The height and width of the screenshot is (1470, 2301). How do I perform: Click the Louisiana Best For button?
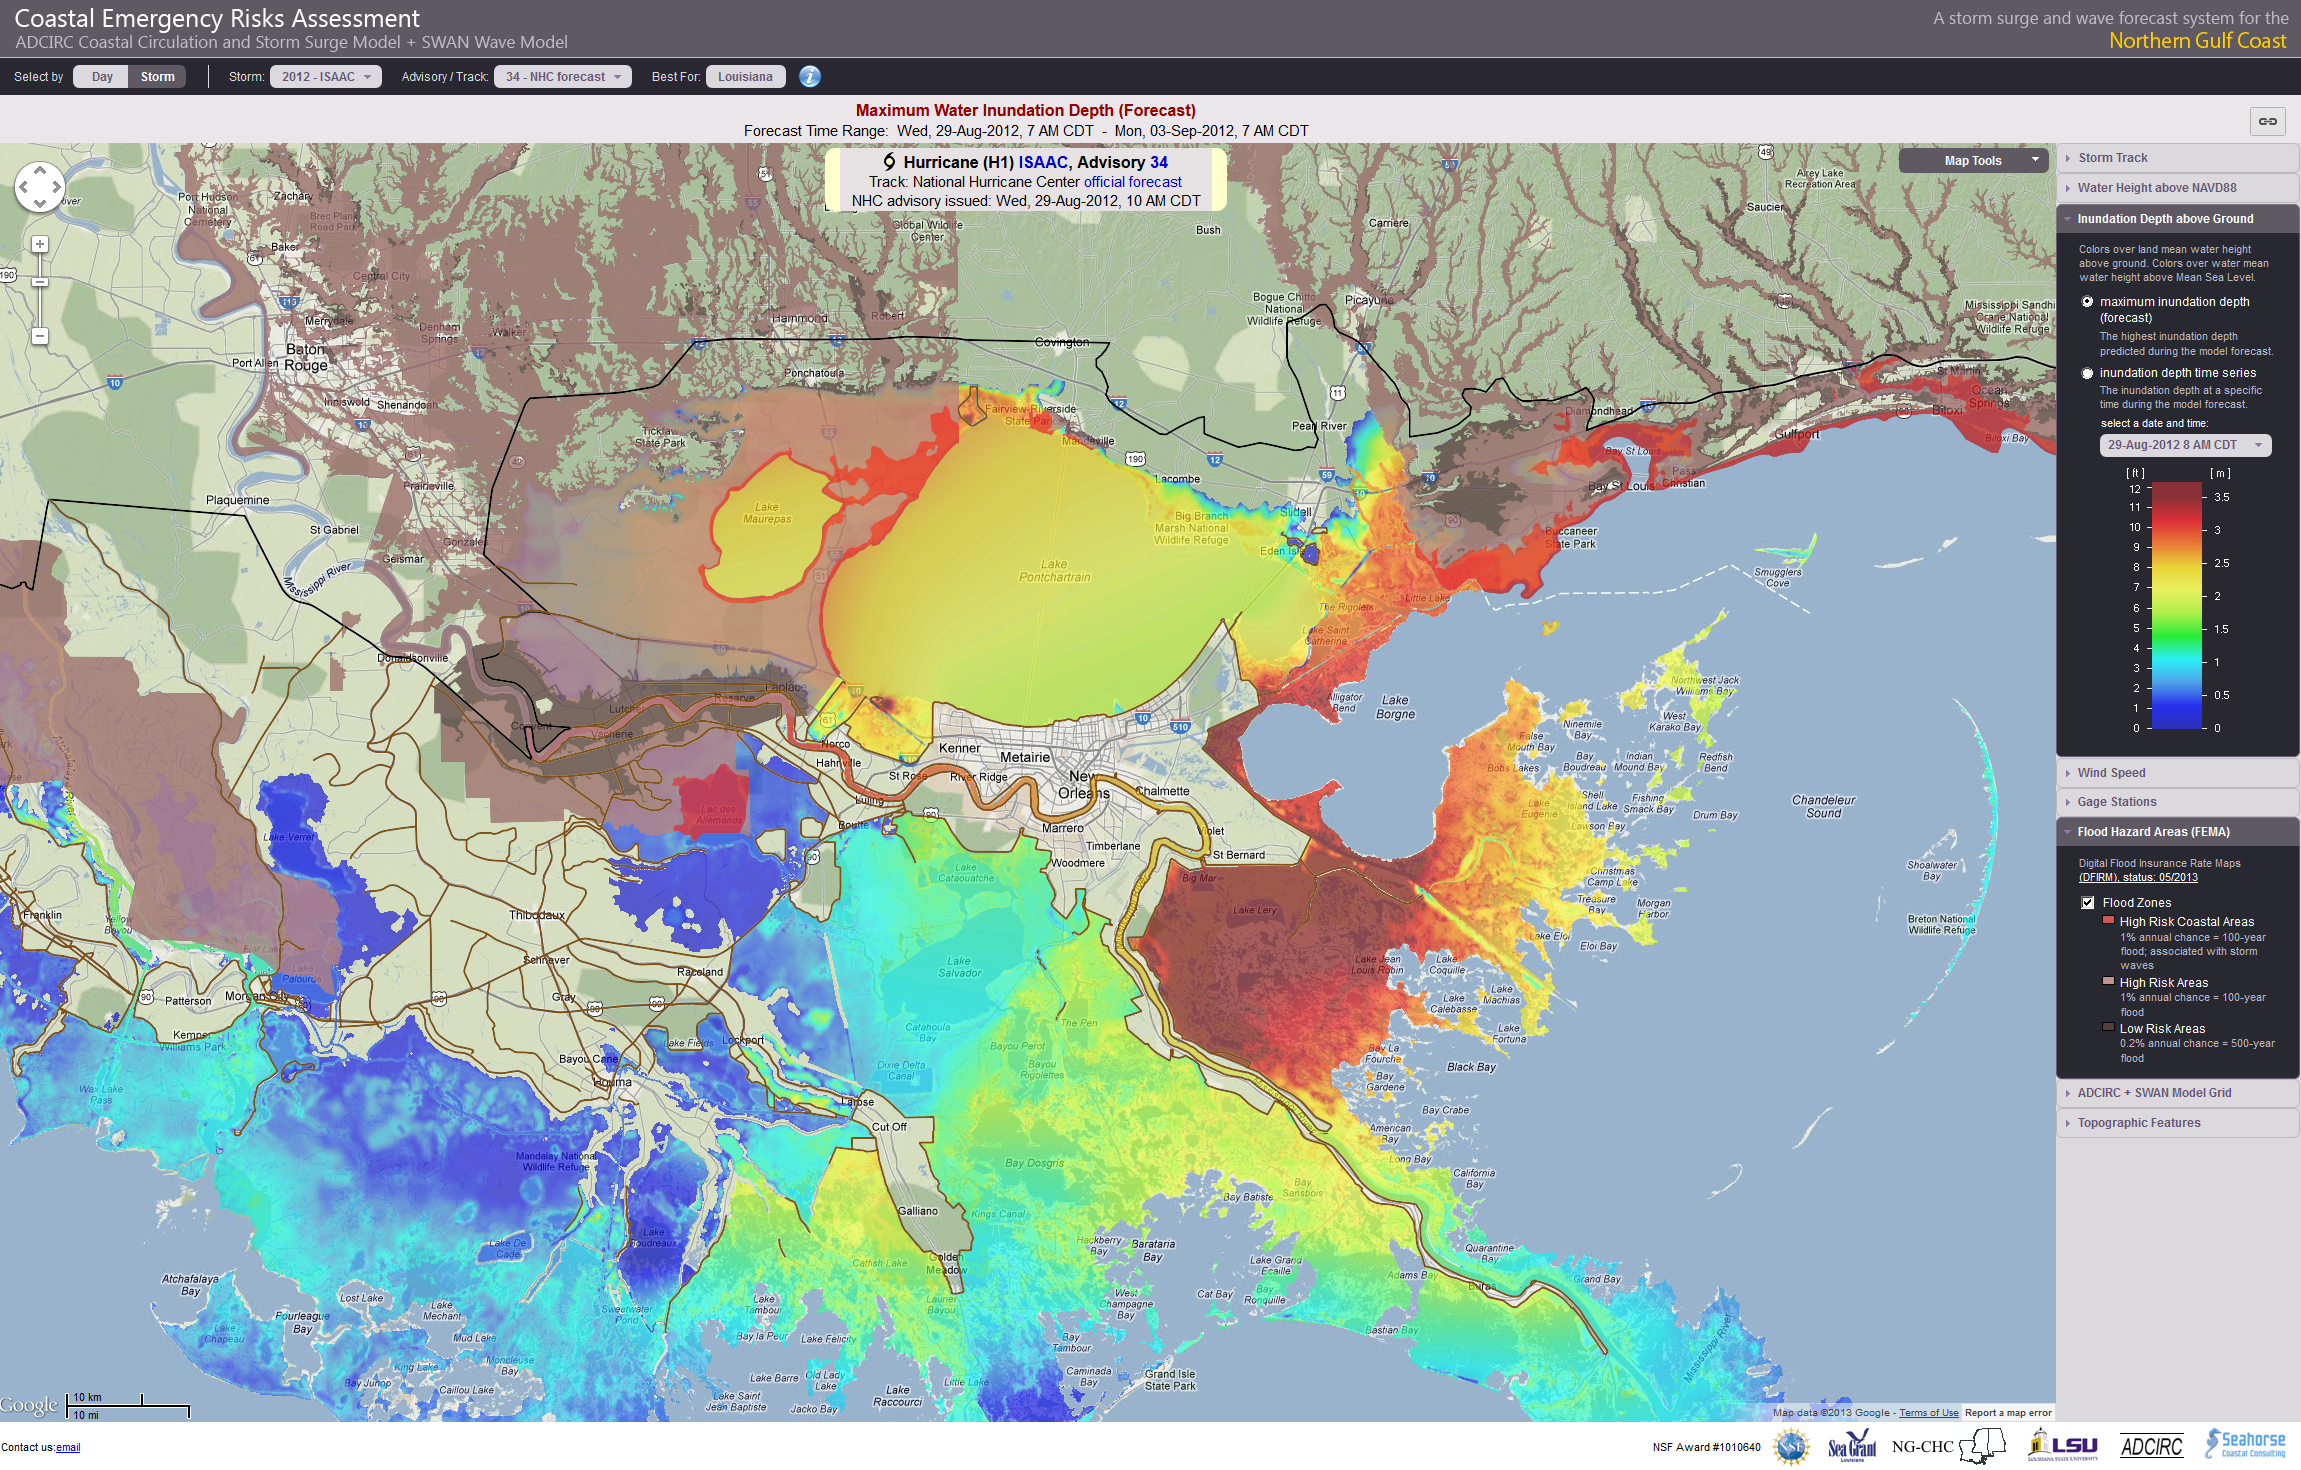(745, 77)
